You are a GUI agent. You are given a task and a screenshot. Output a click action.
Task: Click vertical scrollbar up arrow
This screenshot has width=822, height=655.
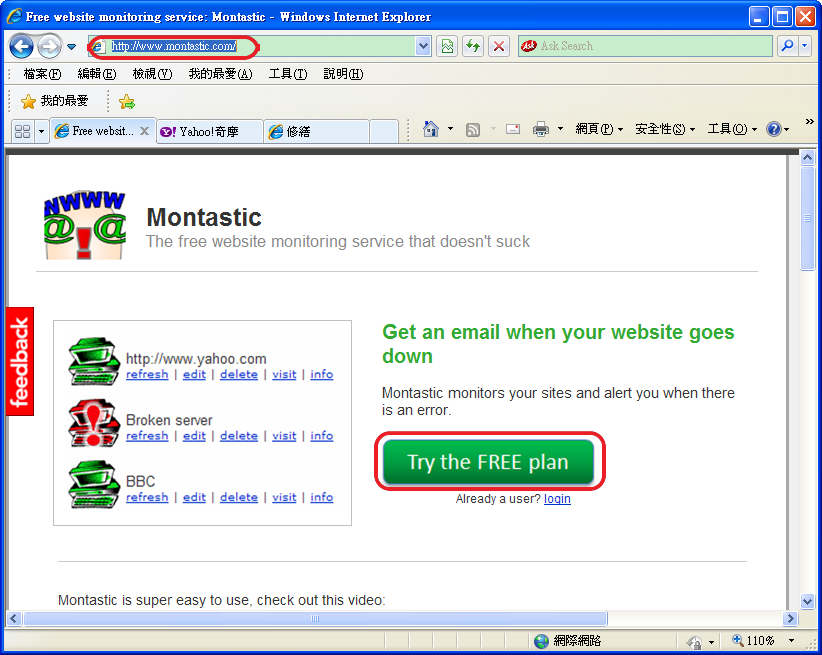tap(807, 158)
